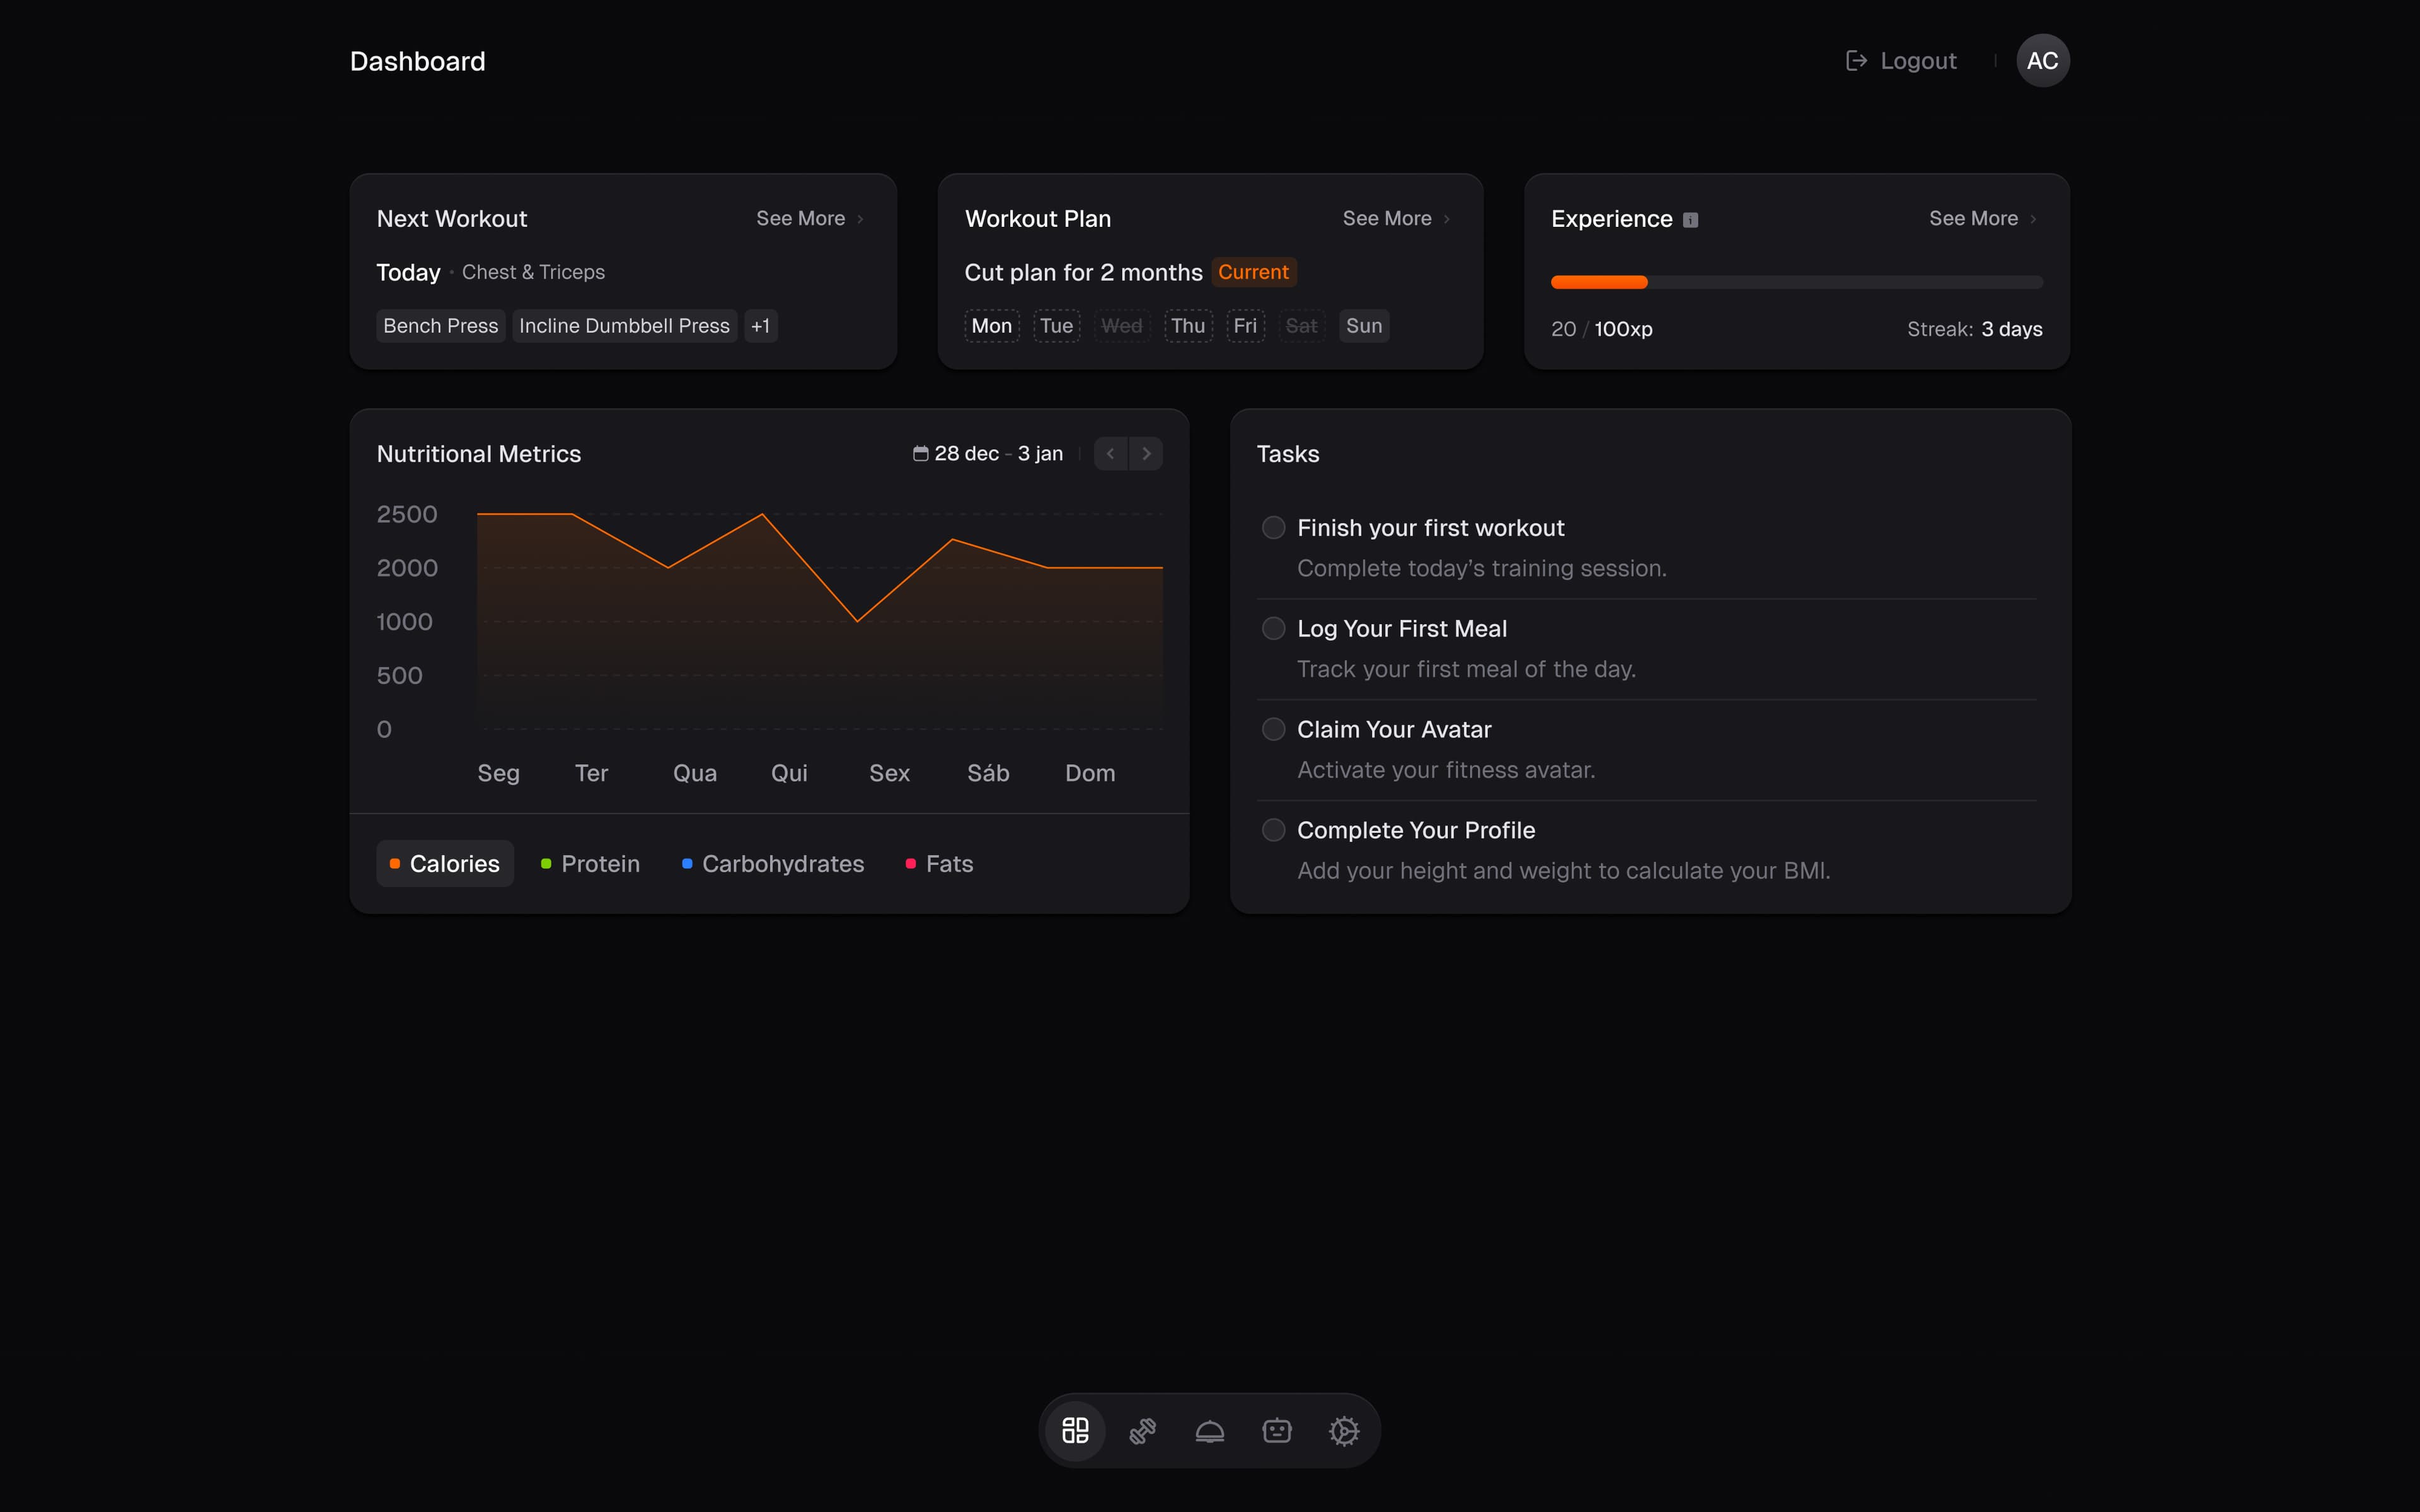
Task: Open the settings gear icon
Action: click(x=1344, y=1430)
